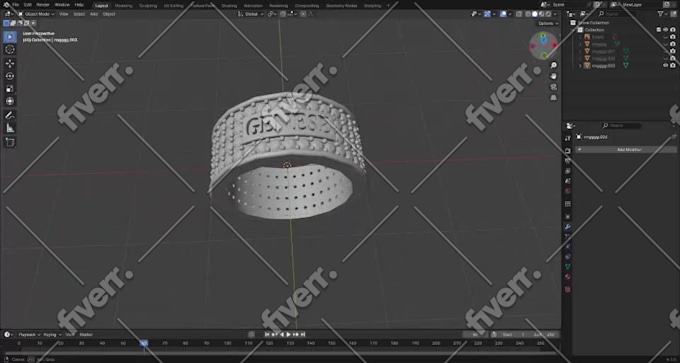Open the Keying dropdown in timeline
Image resolution: width=680 pixels, height=363 pixels.
click(x=52, y=334)
